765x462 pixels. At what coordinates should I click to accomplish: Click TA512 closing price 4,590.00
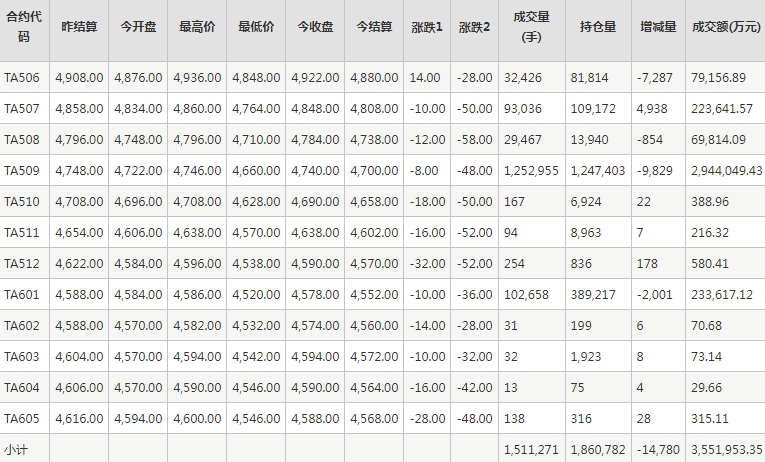315,263
